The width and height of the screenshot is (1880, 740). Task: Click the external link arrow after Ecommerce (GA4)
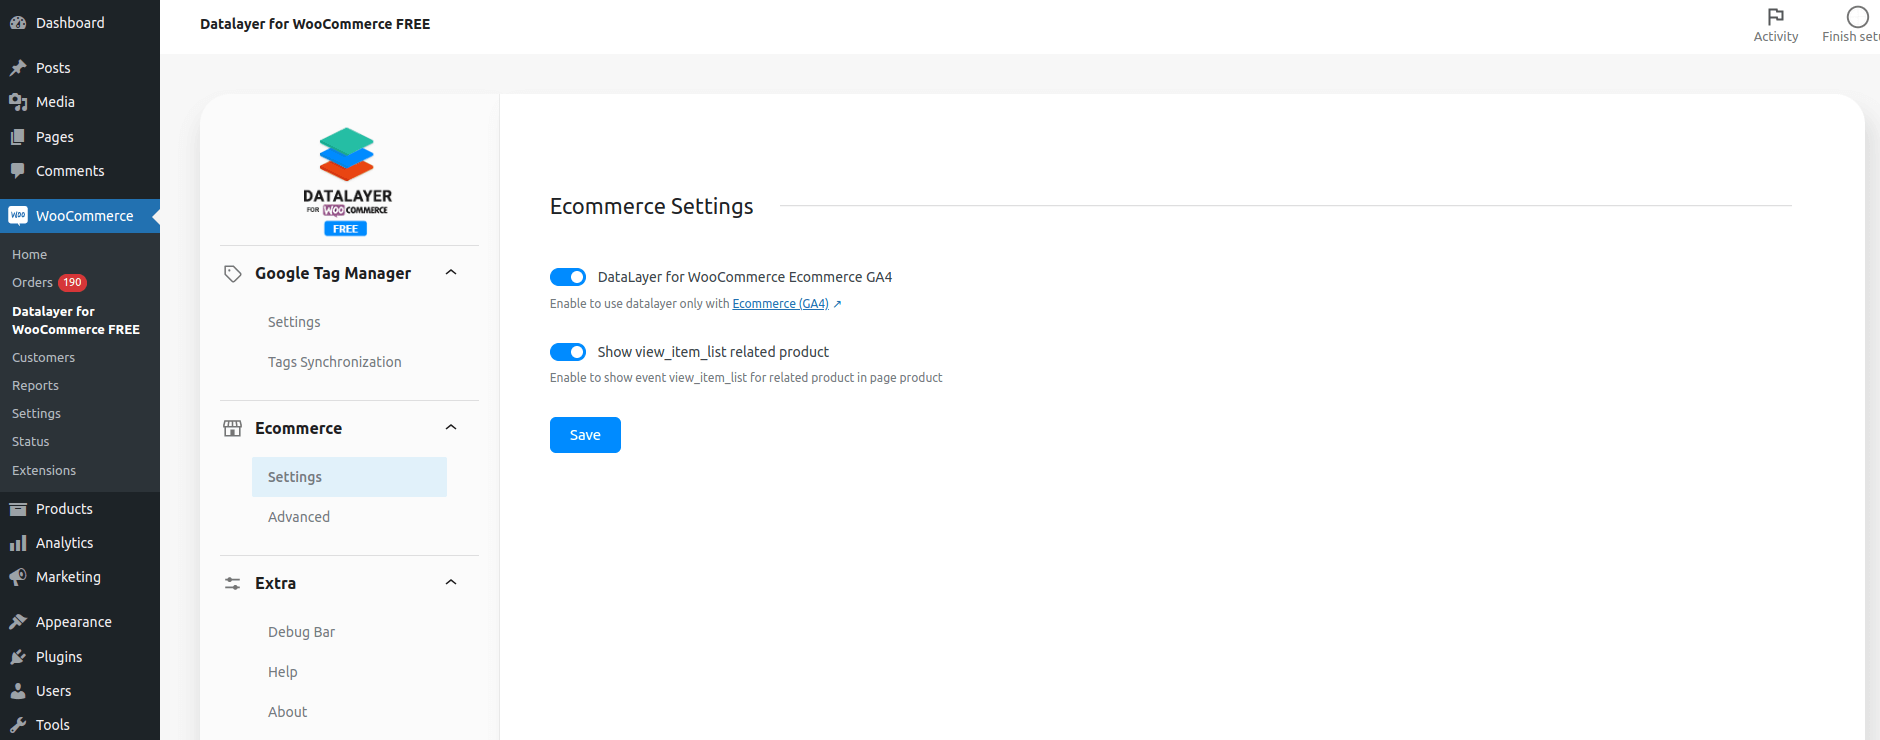click(837, 304)
